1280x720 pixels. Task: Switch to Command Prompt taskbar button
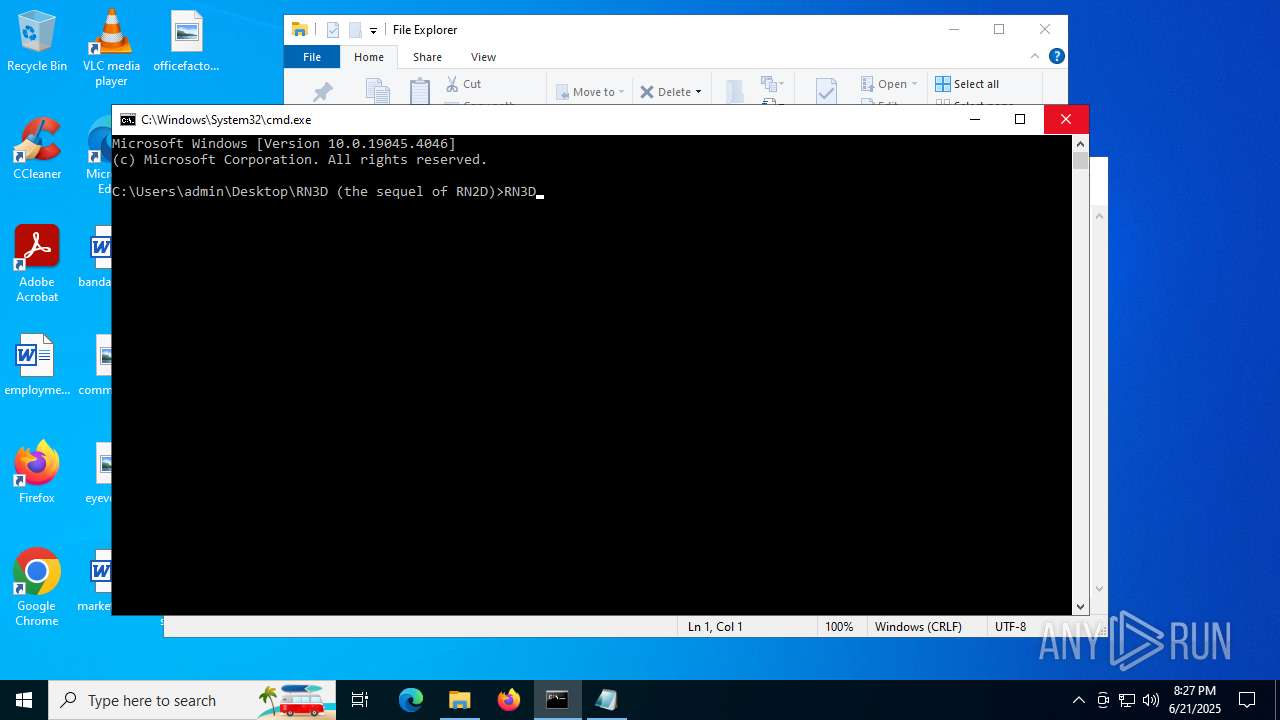click(557, 700)
